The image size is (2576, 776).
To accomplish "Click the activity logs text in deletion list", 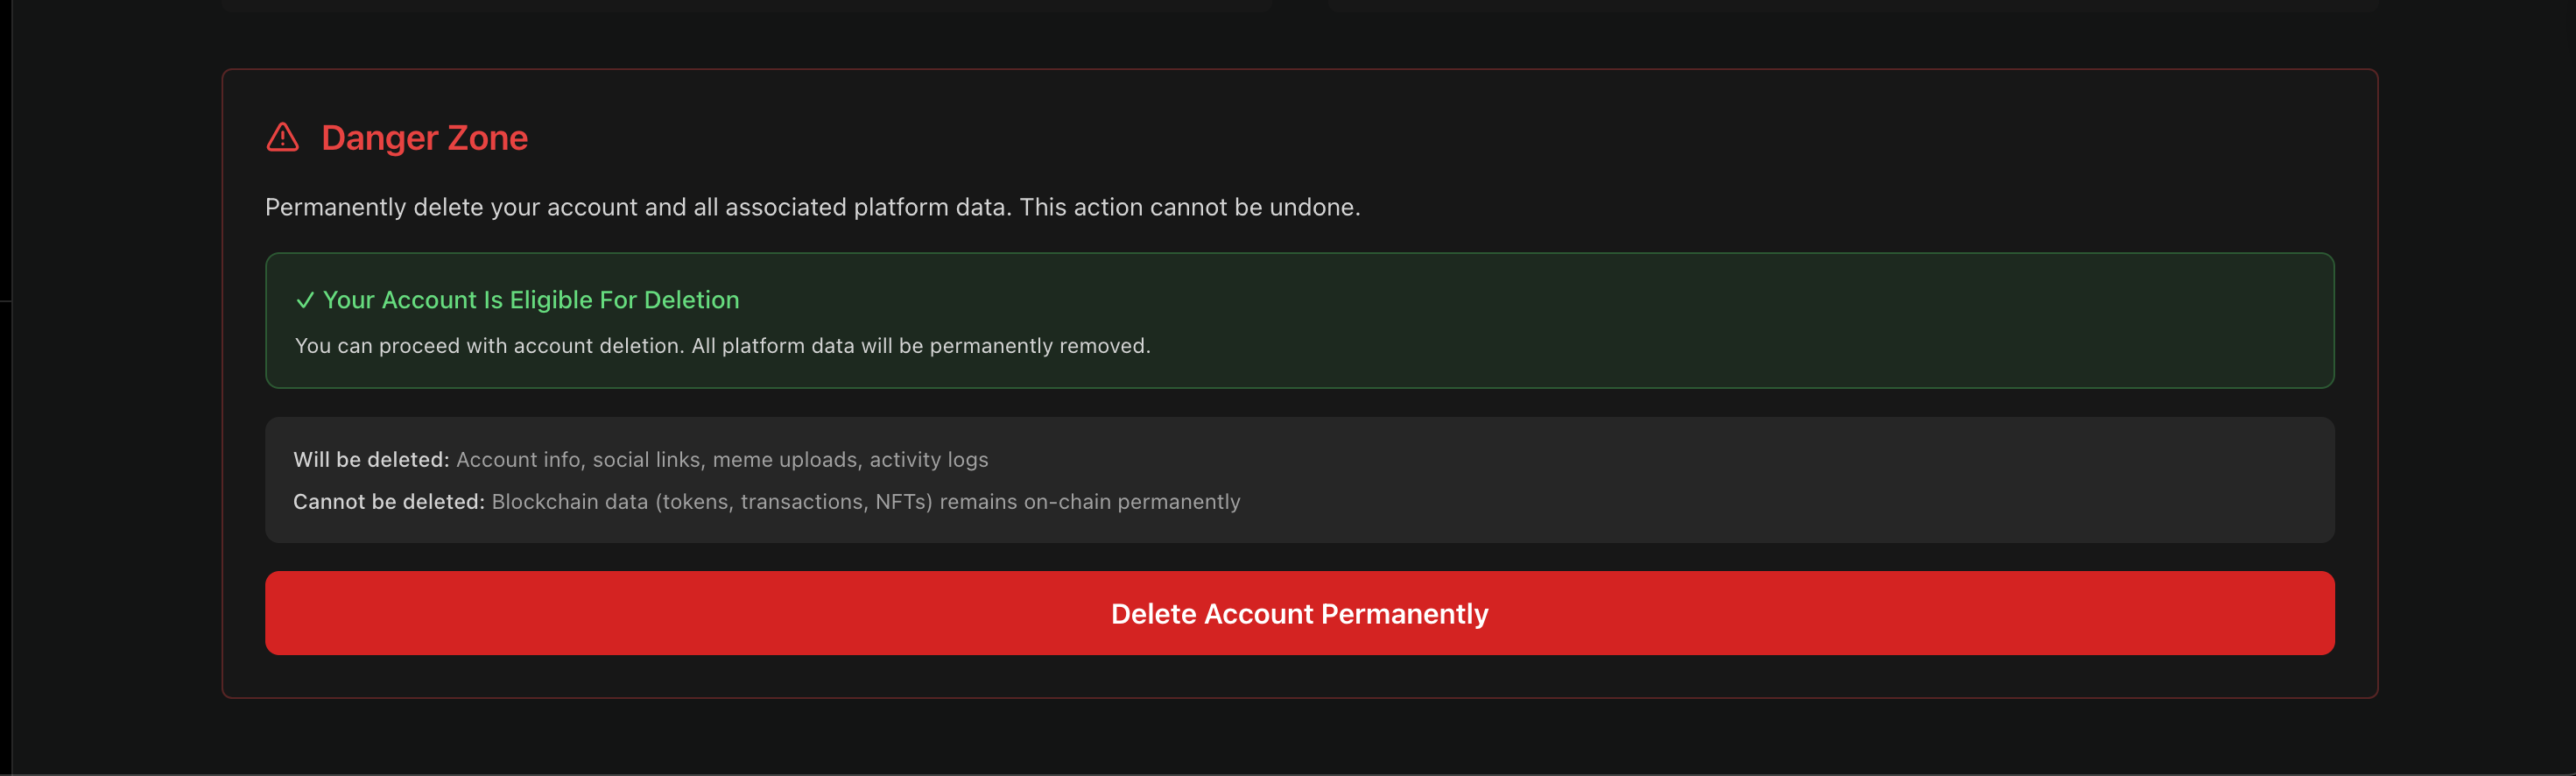I will [x=929, y=460].
